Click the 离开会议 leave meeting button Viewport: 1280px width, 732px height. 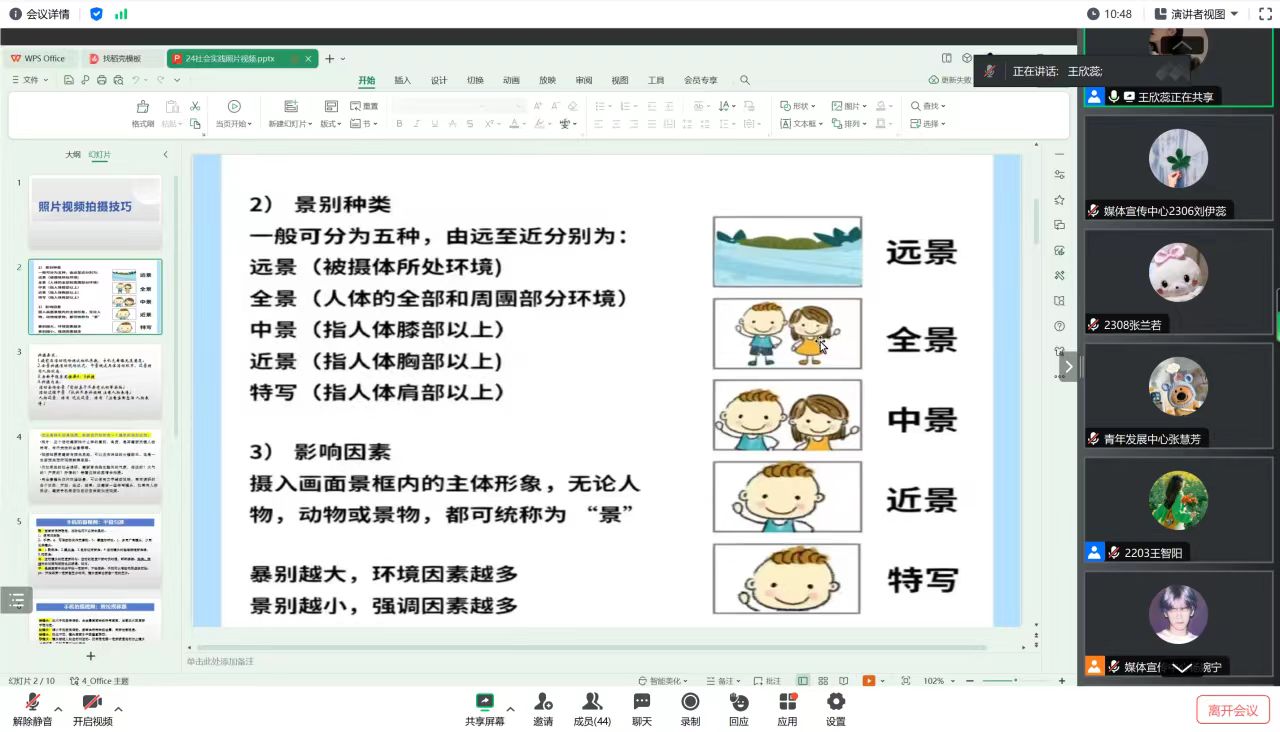pos(1233,710)
